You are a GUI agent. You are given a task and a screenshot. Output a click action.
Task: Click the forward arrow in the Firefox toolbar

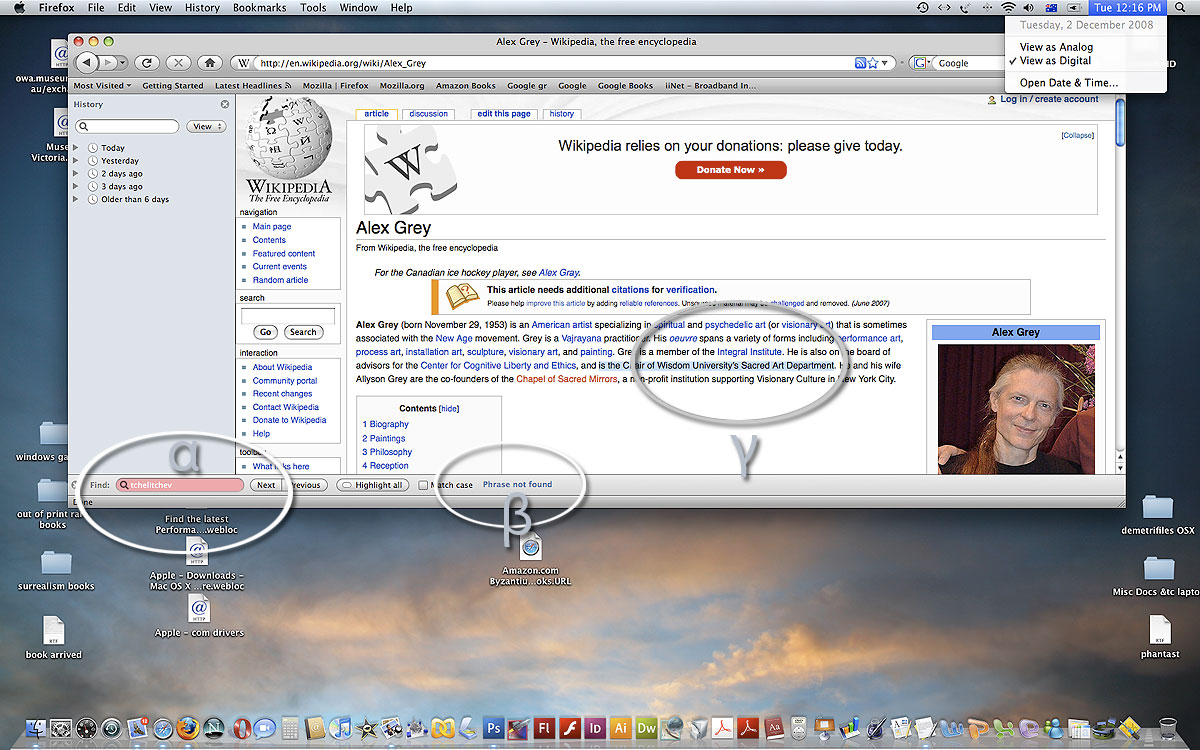[107, 62]
